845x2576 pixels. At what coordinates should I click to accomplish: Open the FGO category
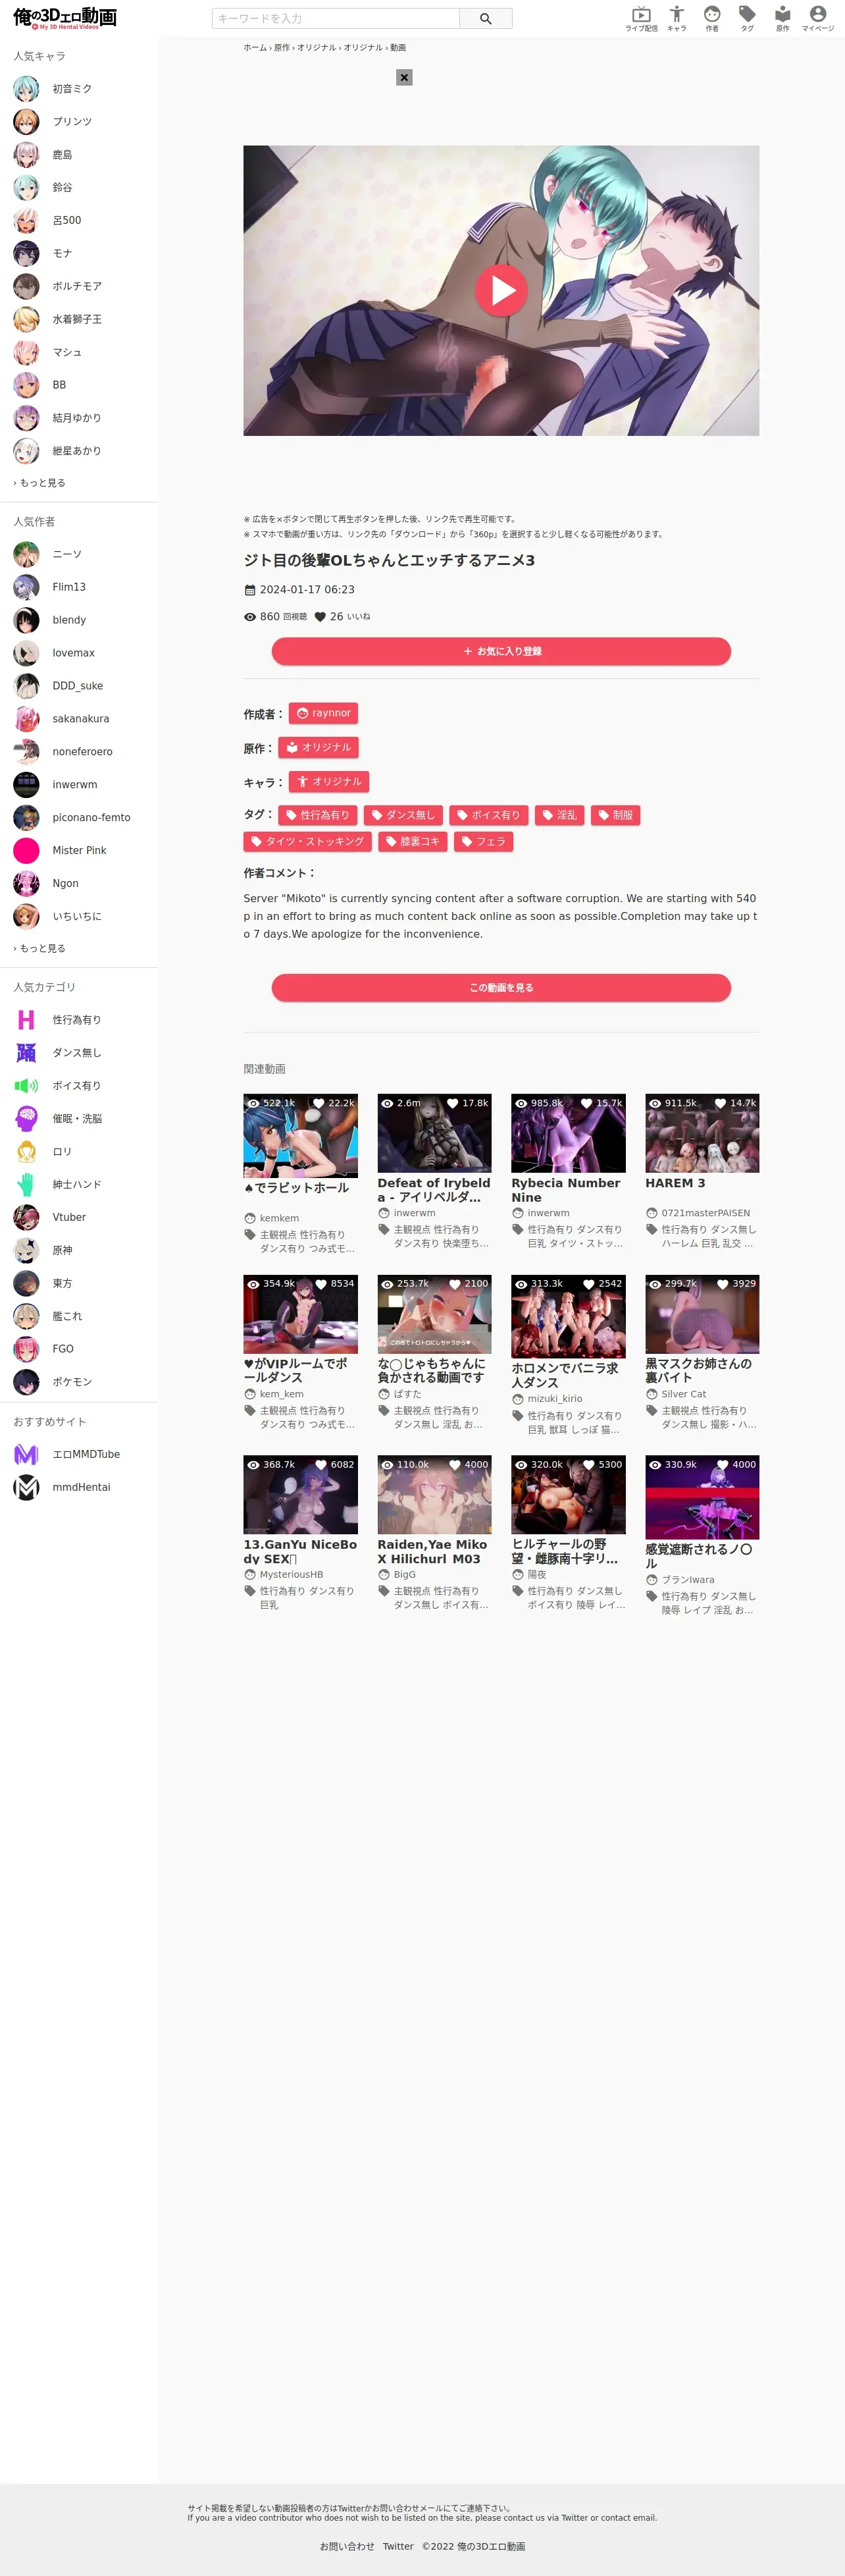[x=63, y=1349]
